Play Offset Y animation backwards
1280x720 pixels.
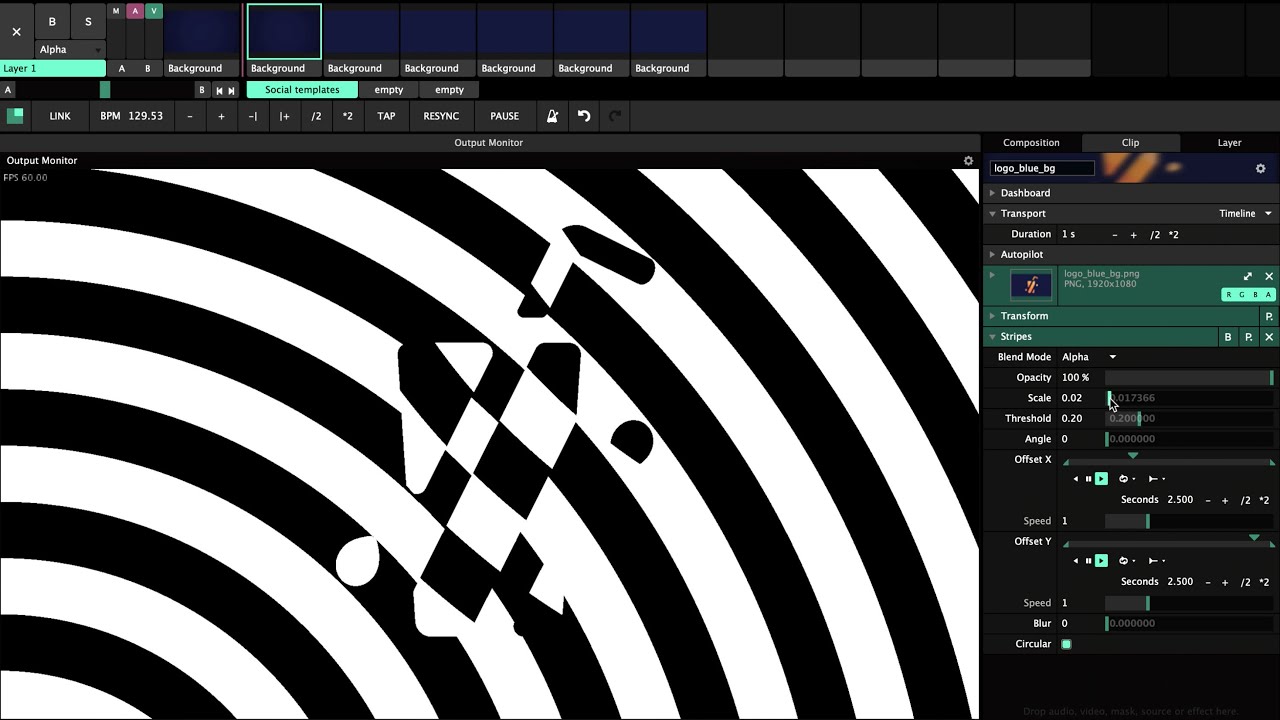1076,561
